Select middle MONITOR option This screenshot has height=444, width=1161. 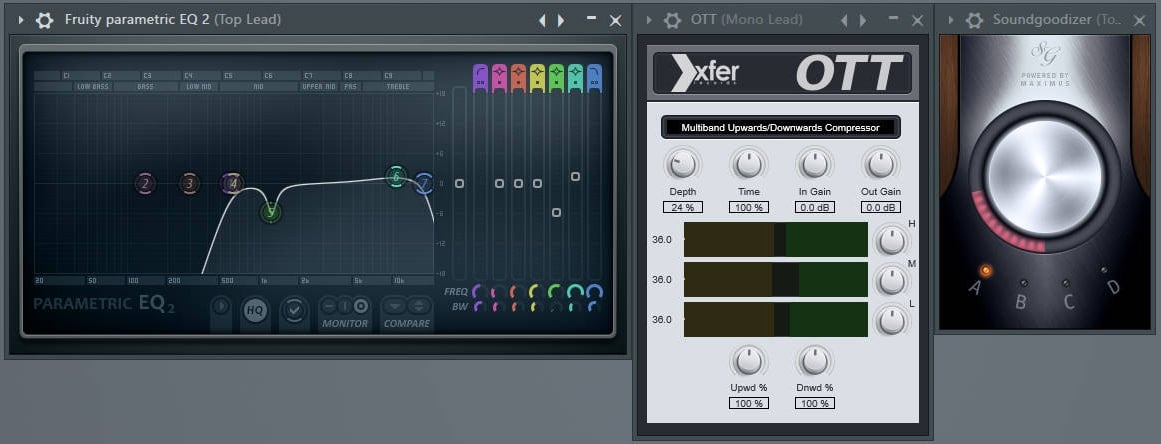(x=345, y=306)
